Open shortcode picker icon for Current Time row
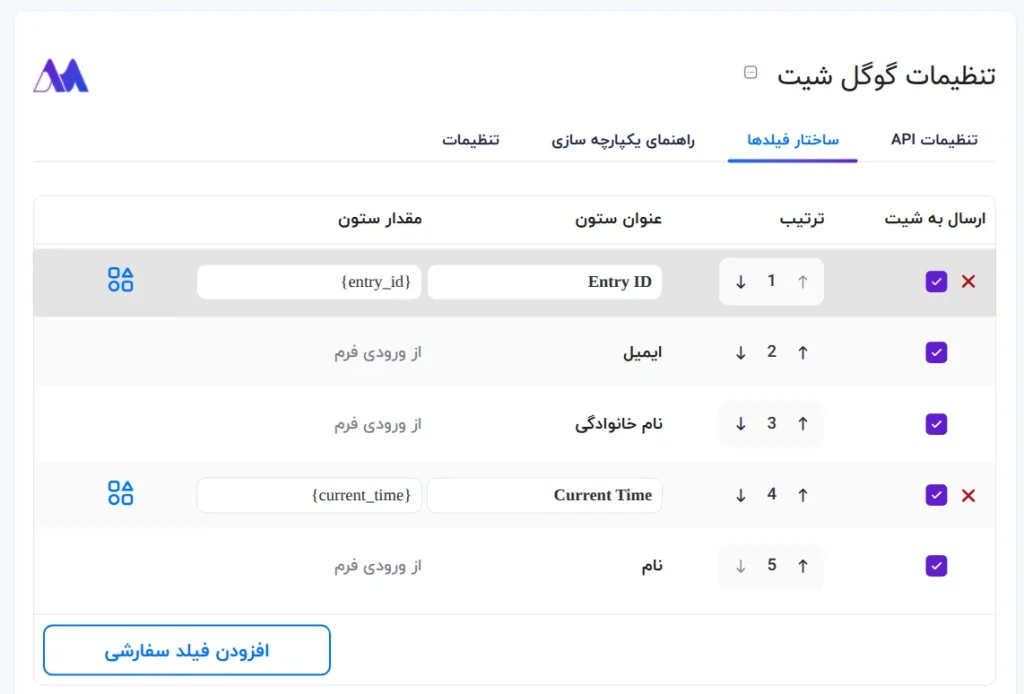The width and height of the screenshot is (1024, 694). pos(120,493)
